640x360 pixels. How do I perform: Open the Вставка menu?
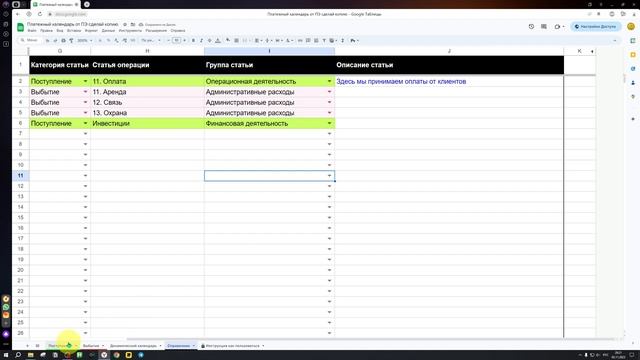pos(74,31)
